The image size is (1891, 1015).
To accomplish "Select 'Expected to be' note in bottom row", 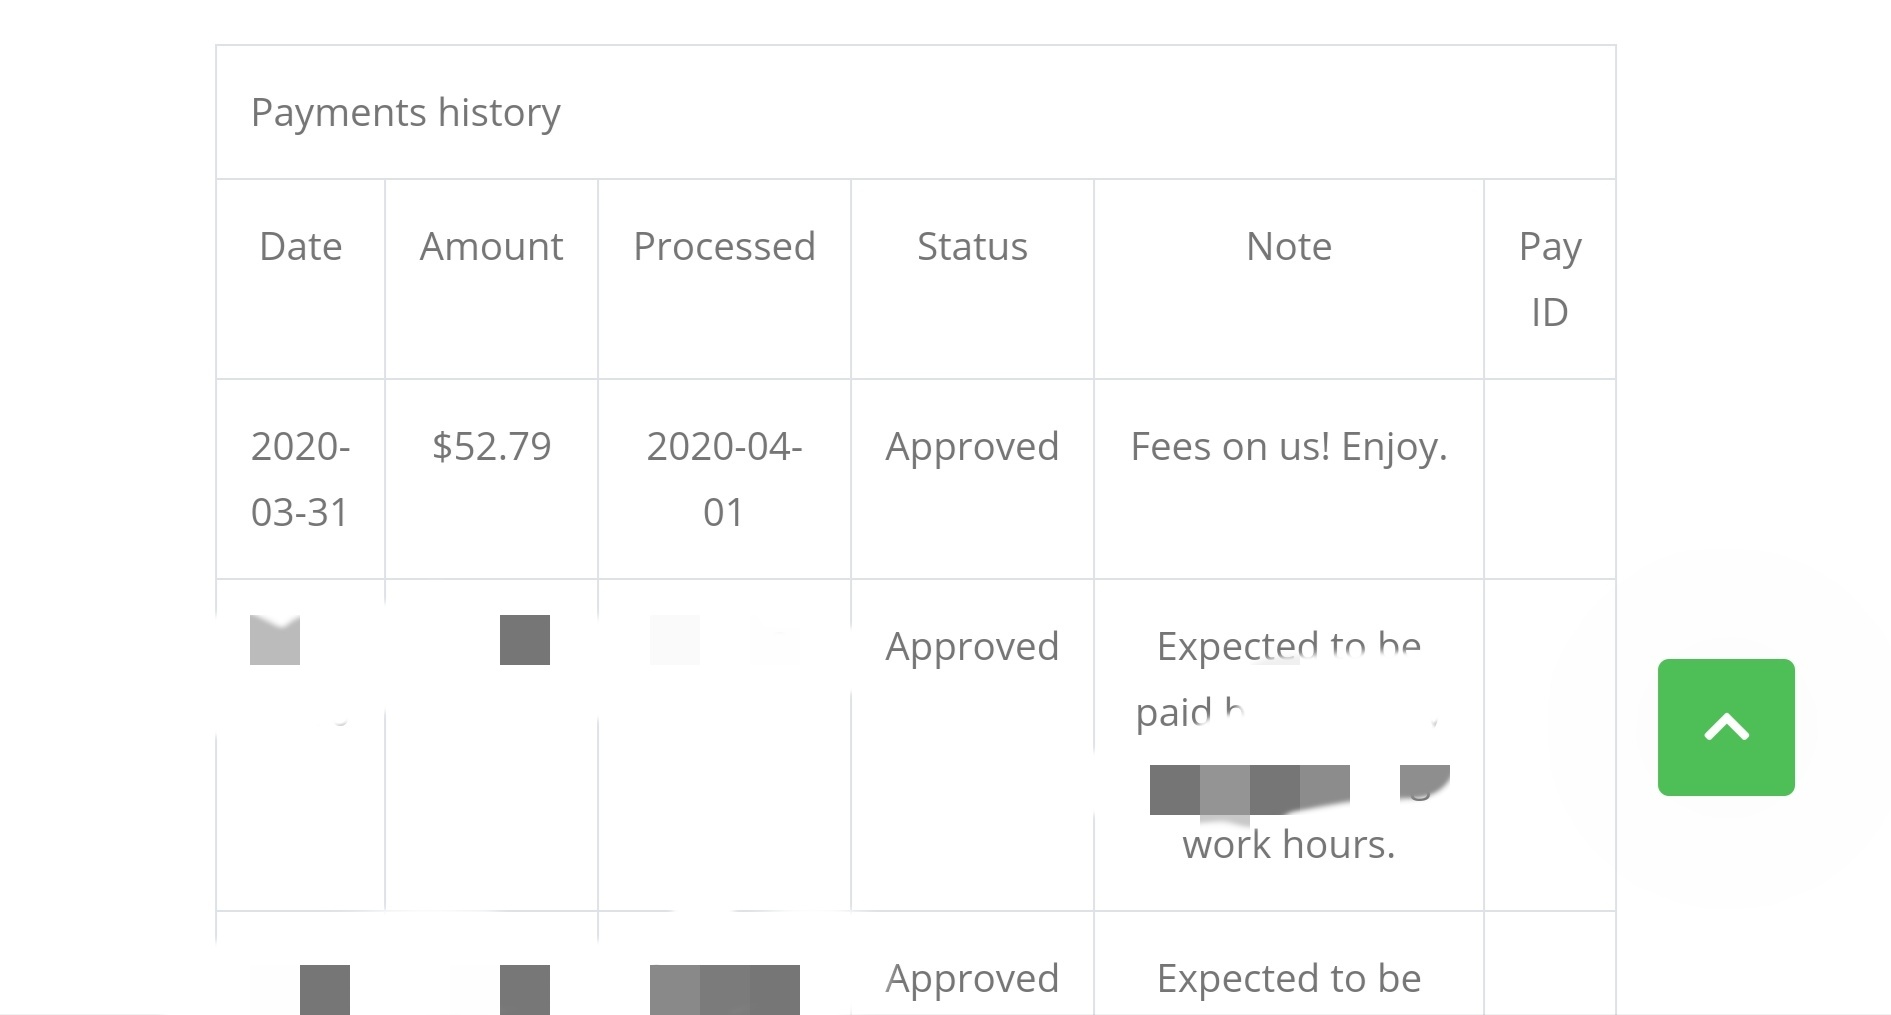I will pyautogui.click(x=1288, y=978).
